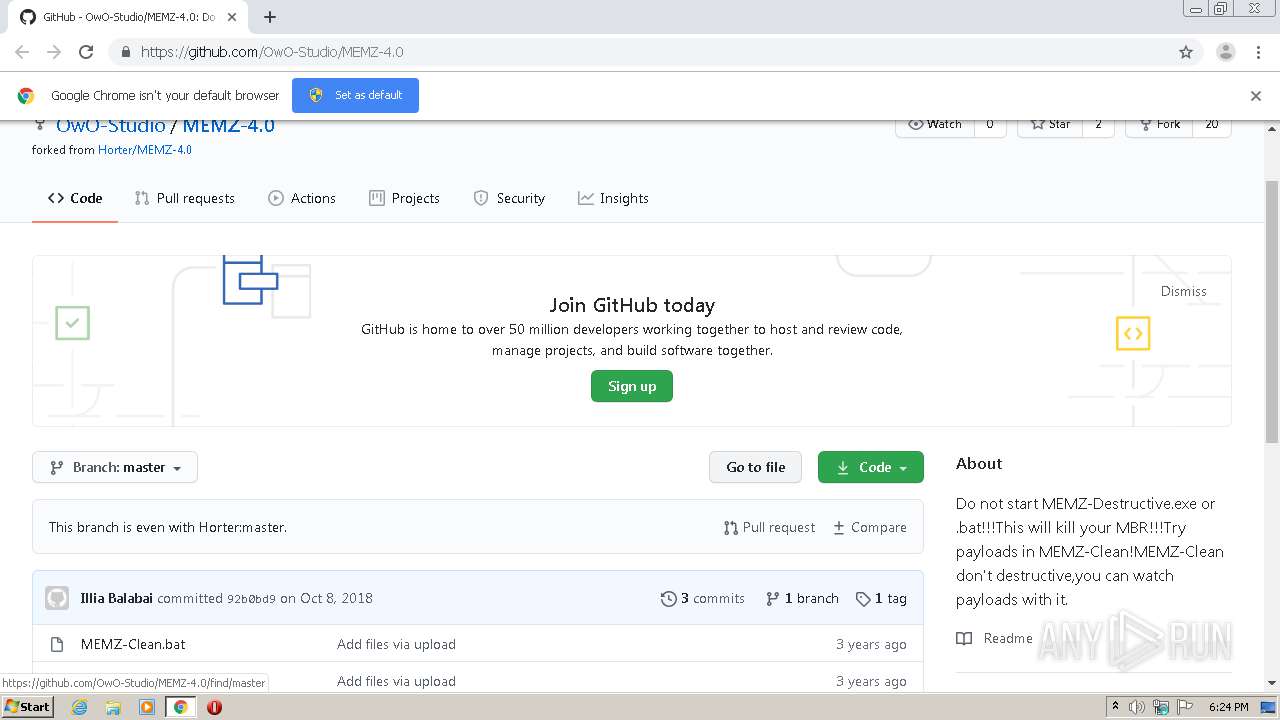Open OwO-Studio owner link

(x=110, y=126)
